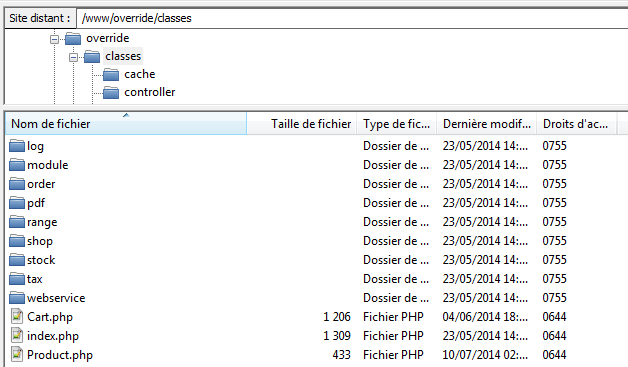The image size is (628, 367).
Task: Click Cart.php permissions 0644
Action: pos(554,317)
